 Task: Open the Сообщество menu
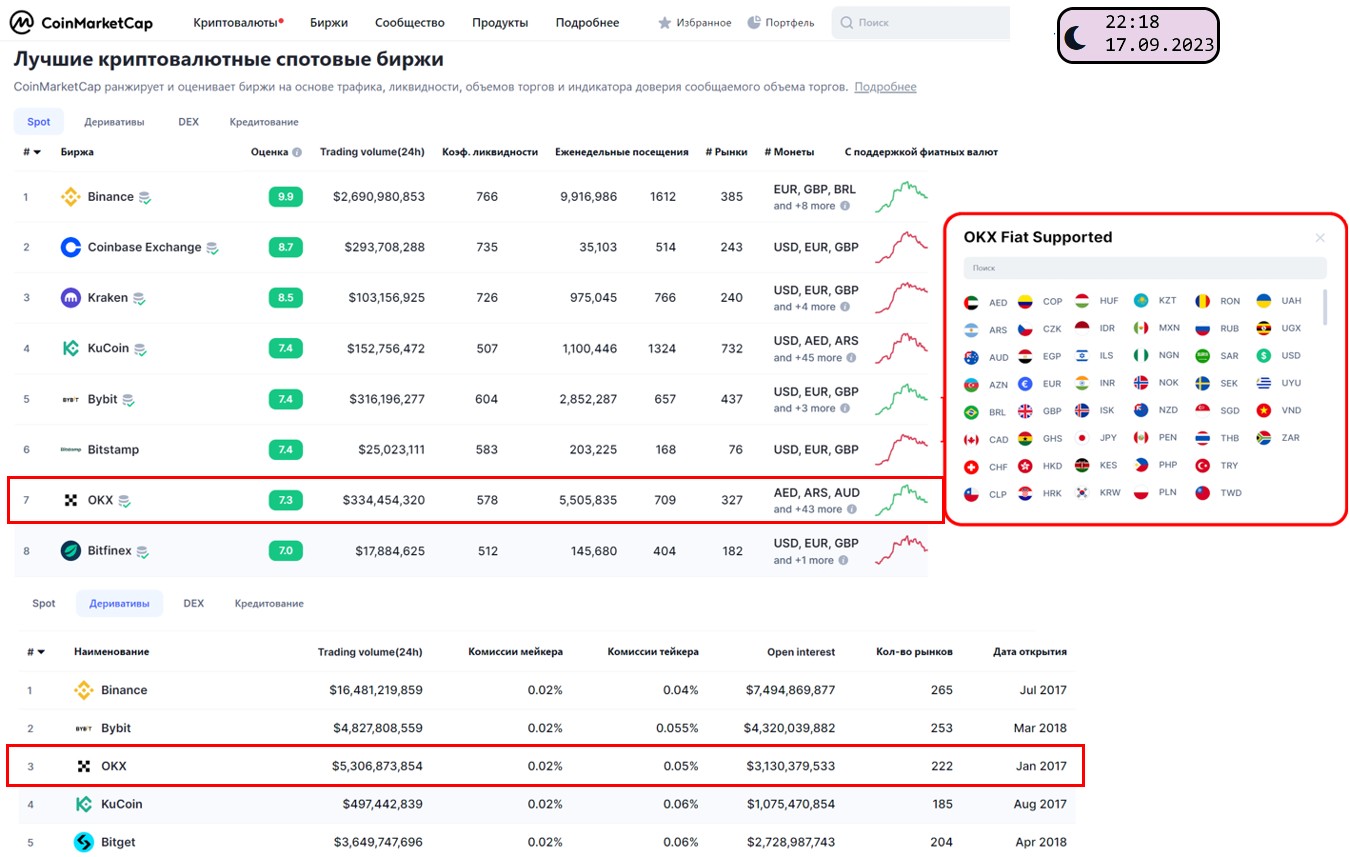click(x=410, y=22)
